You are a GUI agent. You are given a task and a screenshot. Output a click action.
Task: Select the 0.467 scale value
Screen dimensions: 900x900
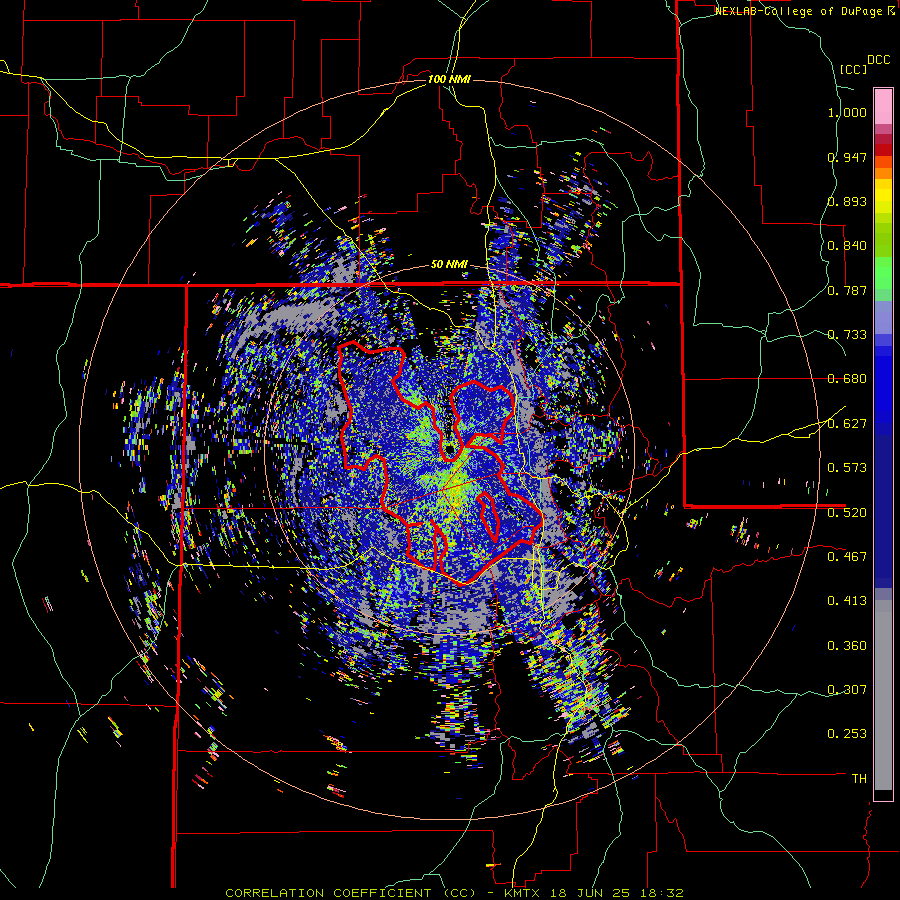(847, 556)
